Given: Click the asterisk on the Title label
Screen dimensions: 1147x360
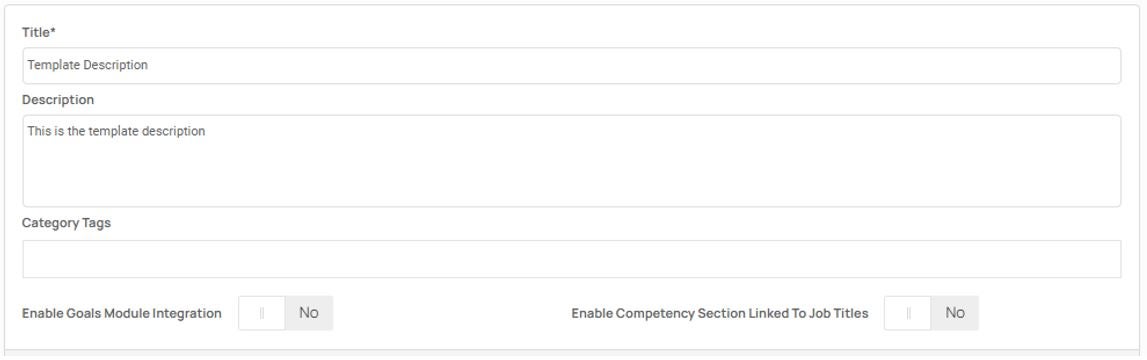Looking at the screenshot, I should click(x=53, y=31).
